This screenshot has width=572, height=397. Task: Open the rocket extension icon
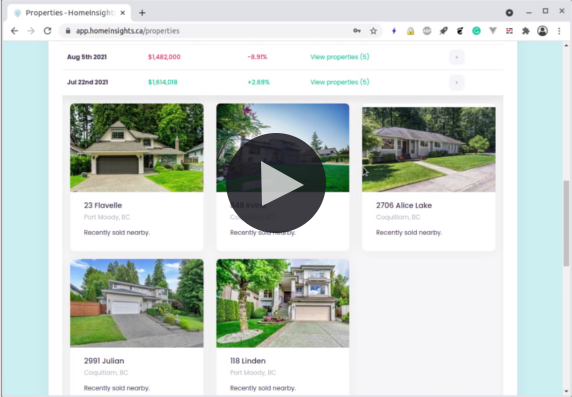[x=444, y=31]
